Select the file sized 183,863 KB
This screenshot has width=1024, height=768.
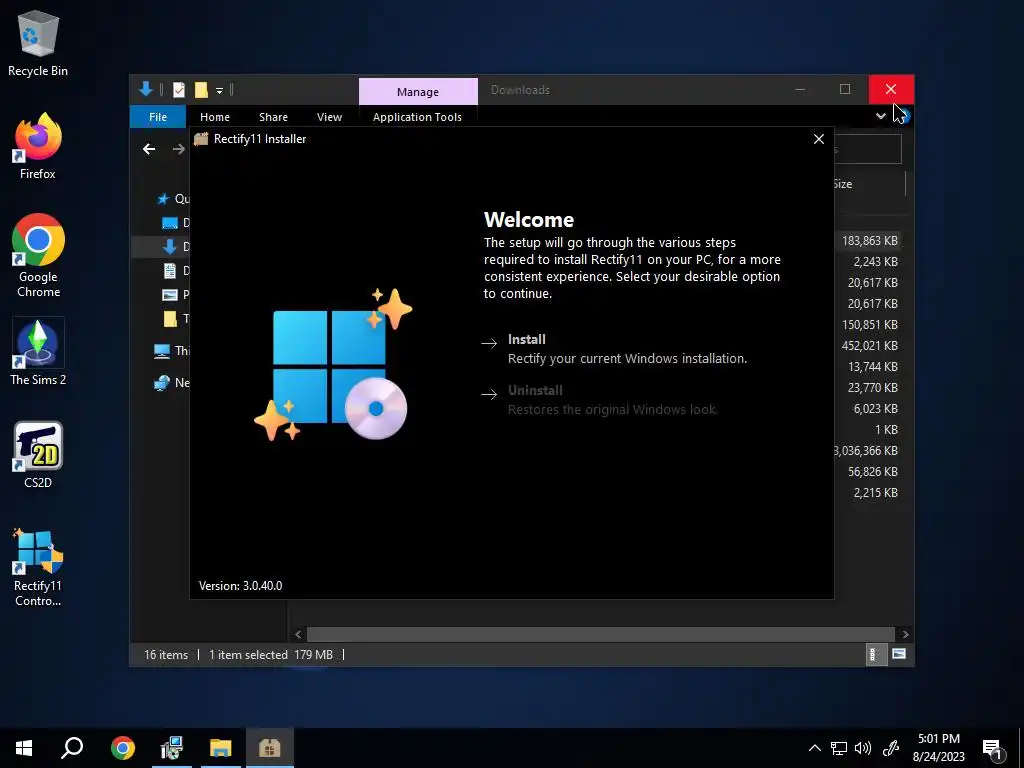[869, 241]
